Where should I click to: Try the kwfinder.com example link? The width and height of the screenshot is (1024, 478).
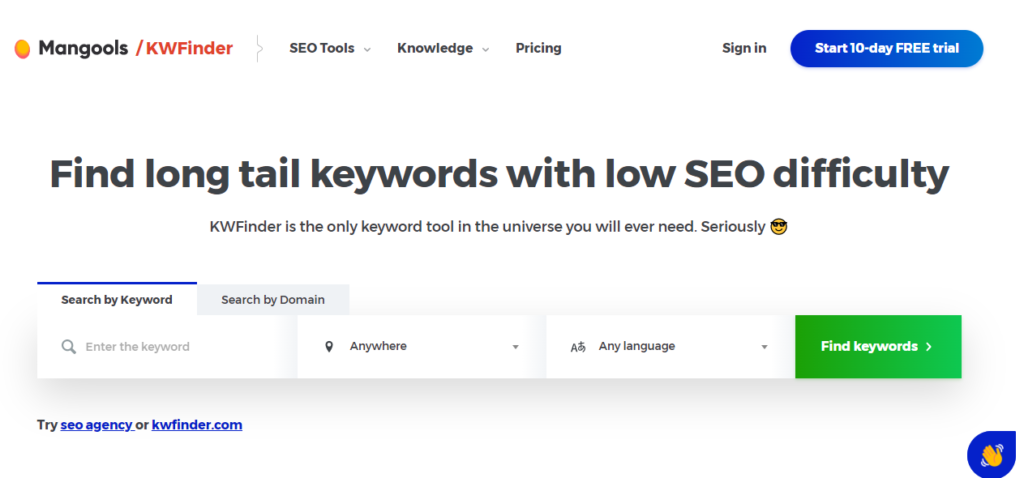coord(197,425)
